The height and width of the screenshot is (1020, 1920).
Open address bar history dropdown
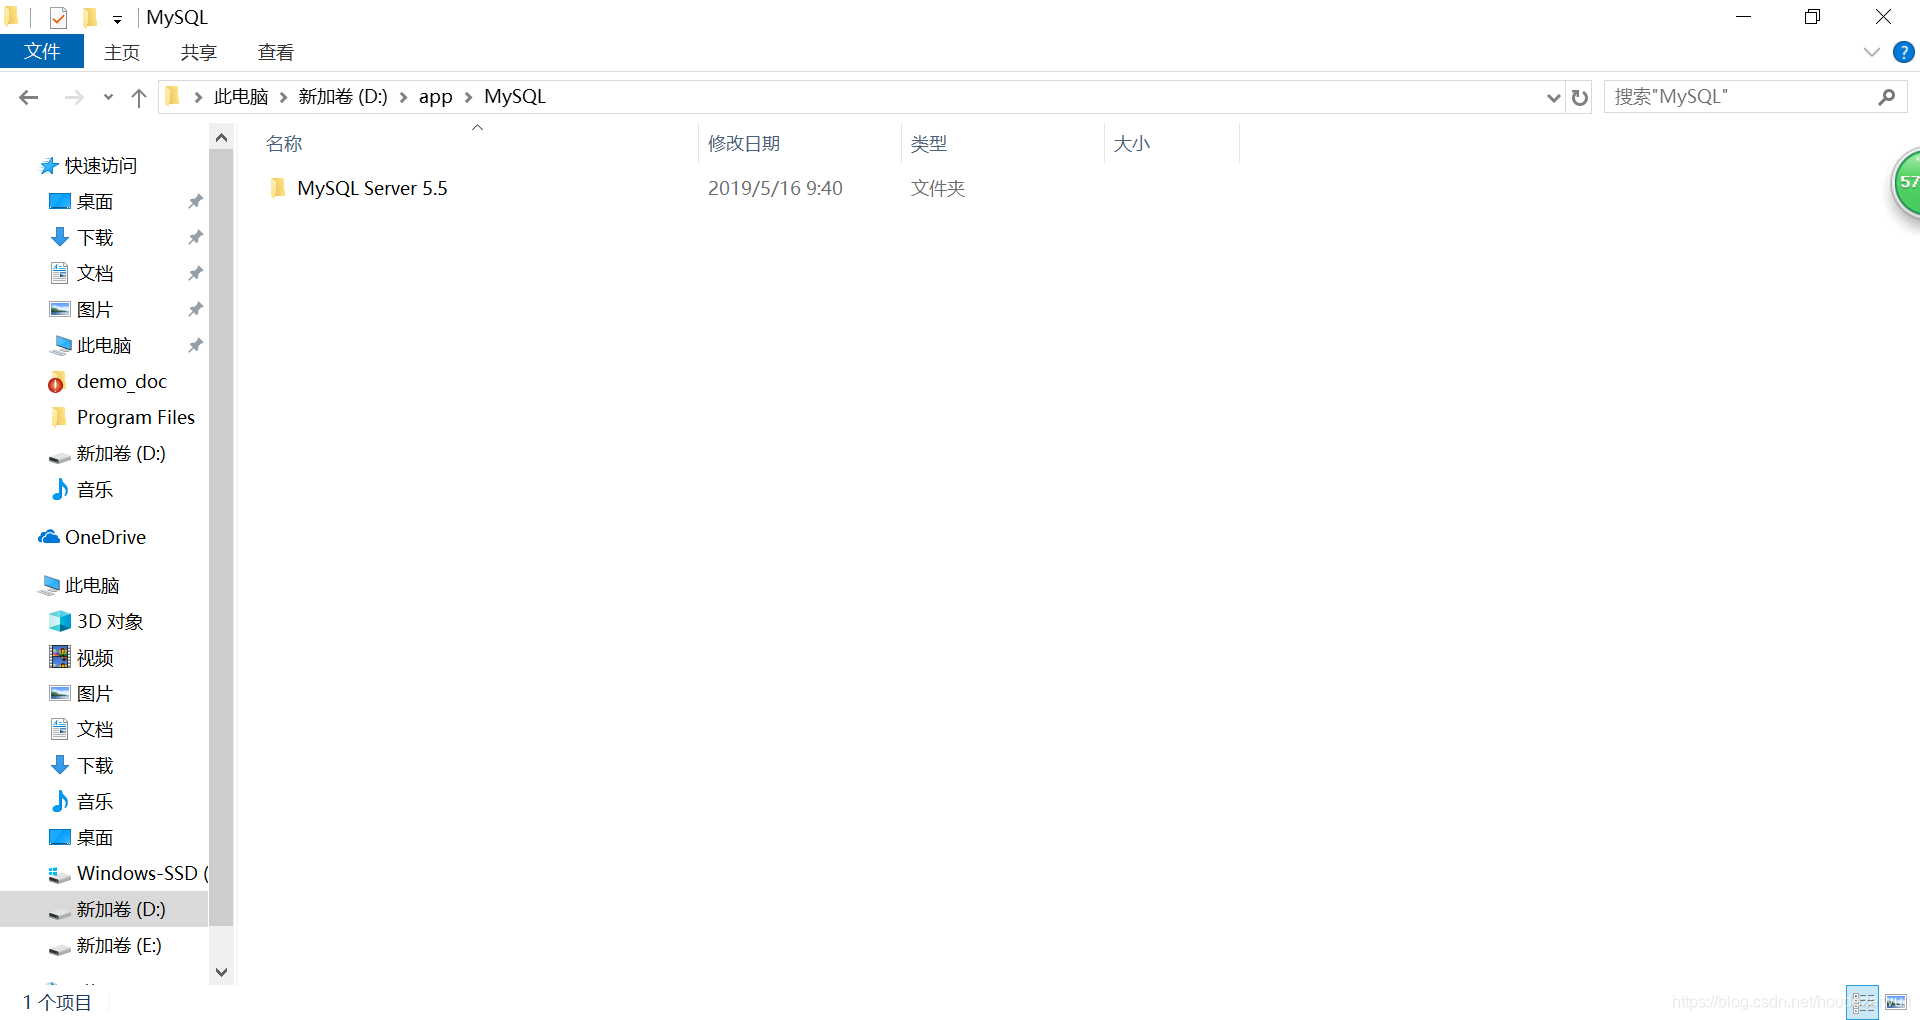[1553, 97]
